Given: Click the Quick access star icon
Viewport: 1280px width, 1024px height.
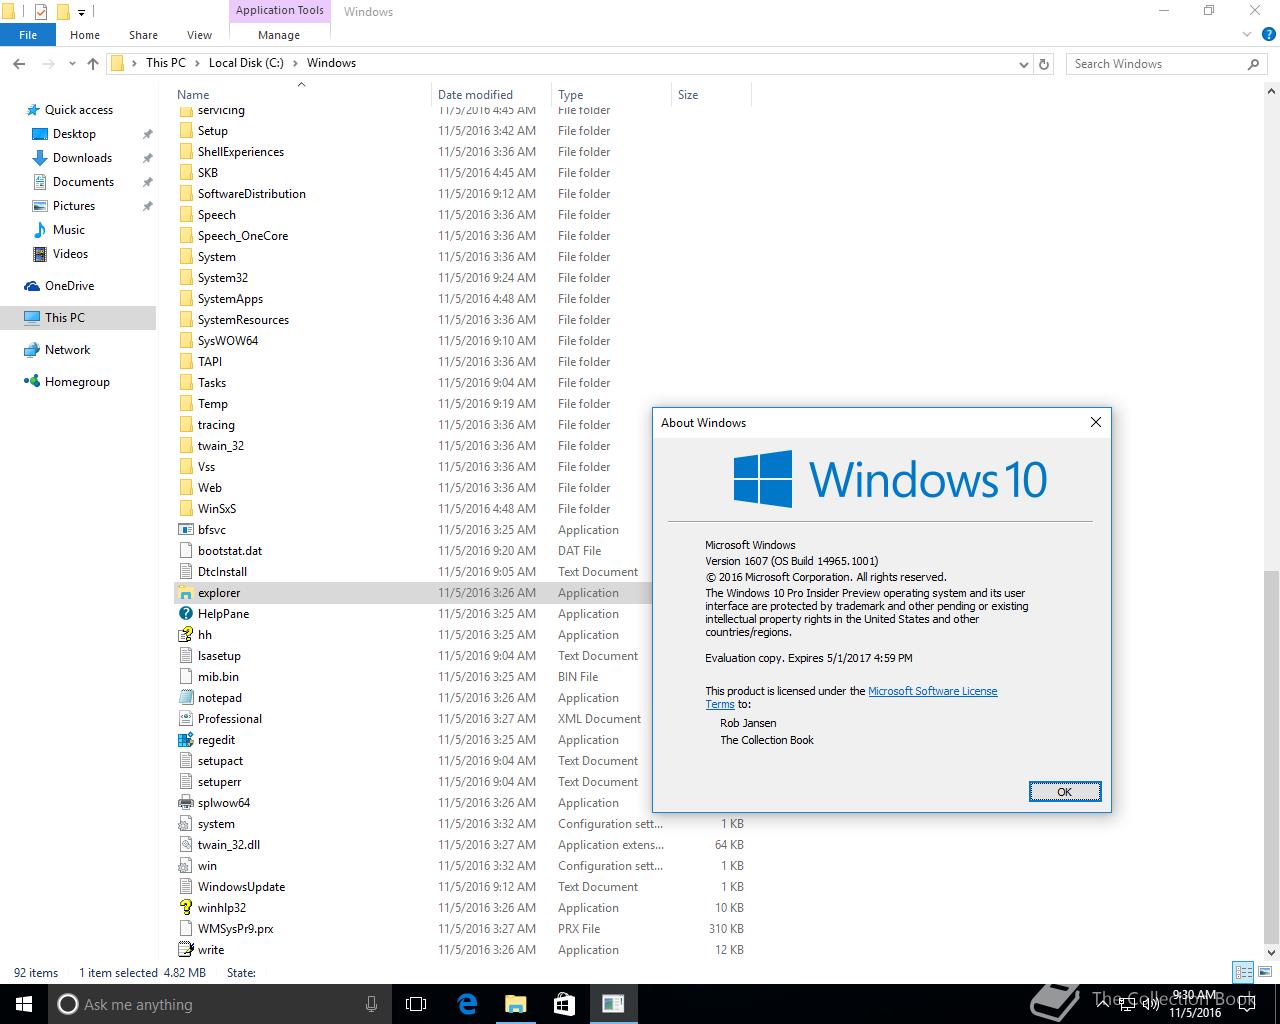Looking at the screenshot, I should coord(33,110).
